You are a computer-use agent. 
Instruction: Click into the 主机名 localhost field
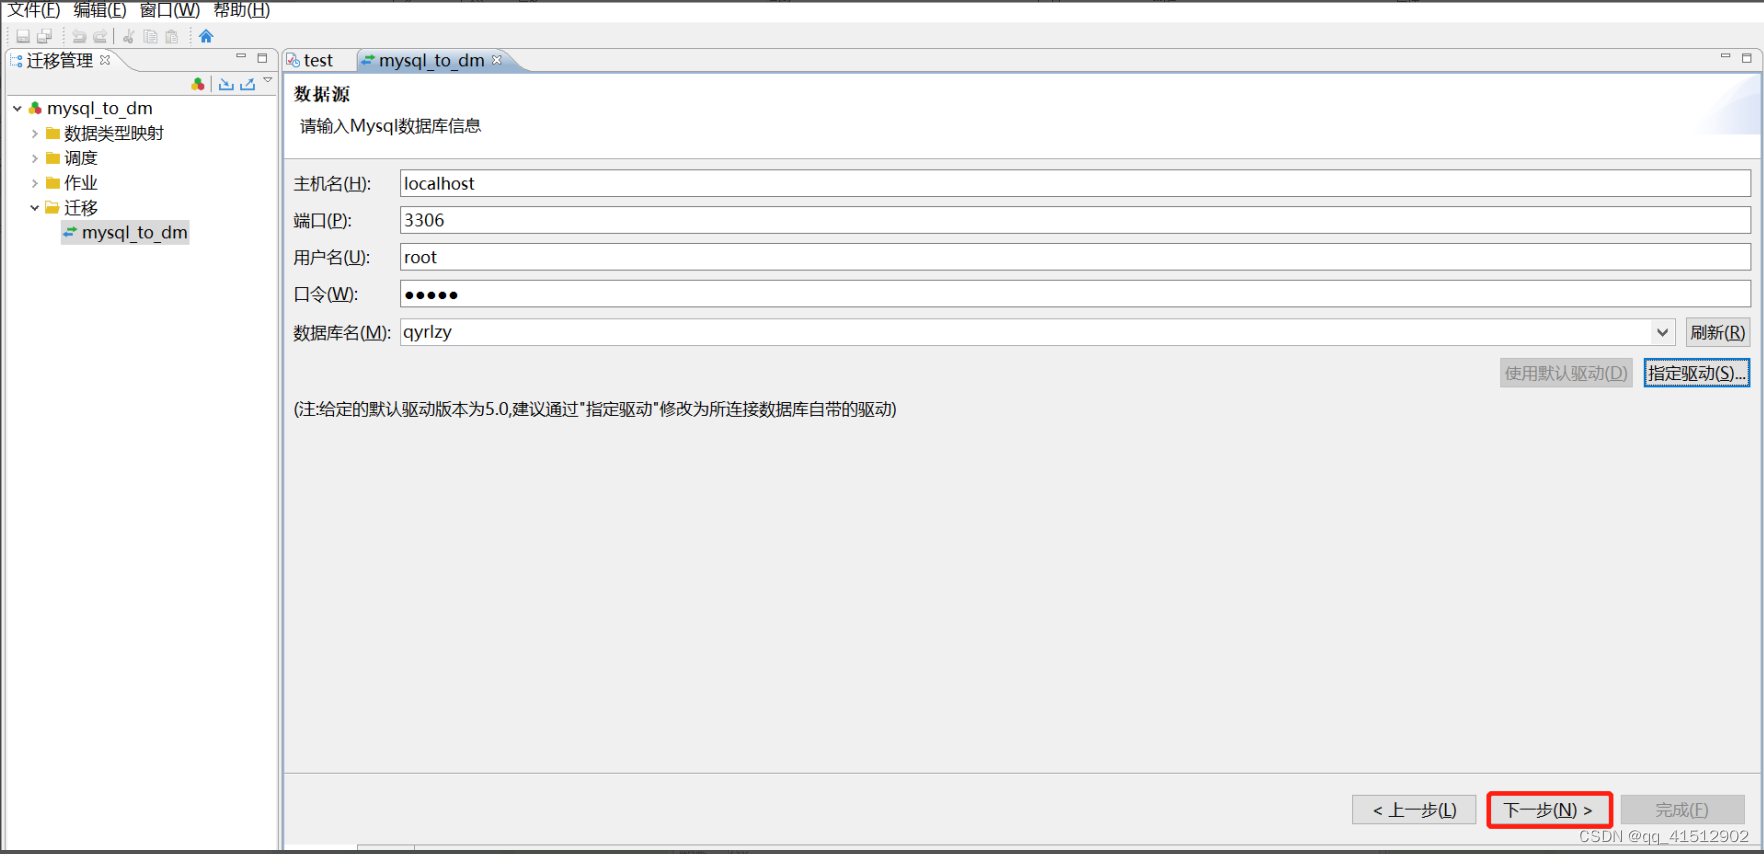point(1075,183)
